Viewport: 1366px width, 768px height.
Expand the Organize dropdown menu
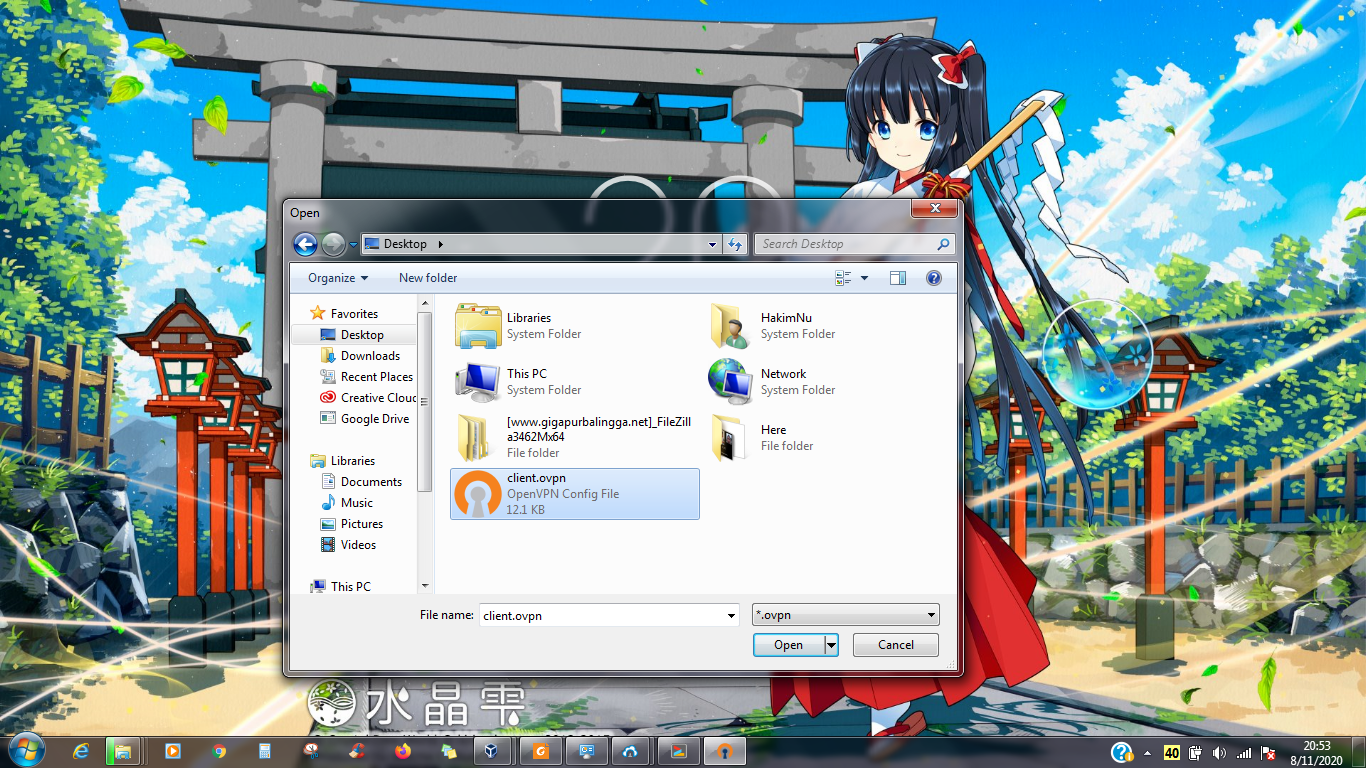tap(337, 278)
